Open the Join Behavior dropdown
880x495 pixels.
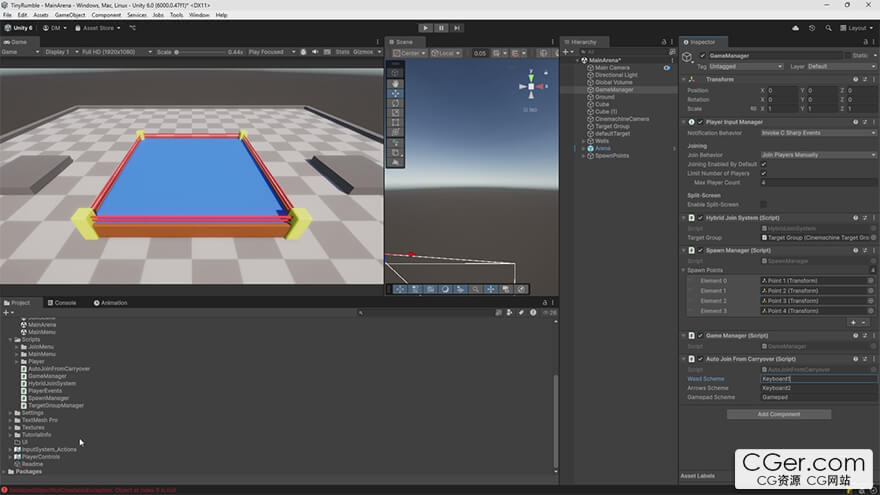tap(817, 155)
